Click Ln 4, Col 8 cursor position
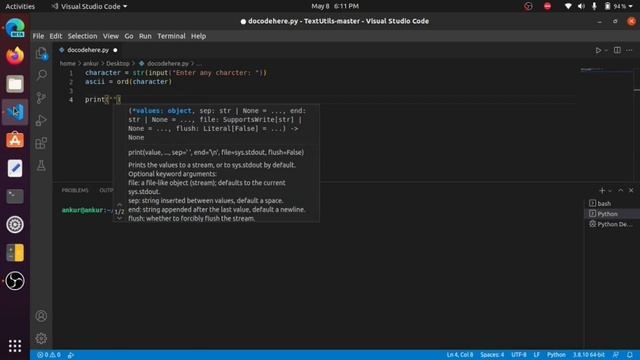The image size is (640, 360). (460, 355)
